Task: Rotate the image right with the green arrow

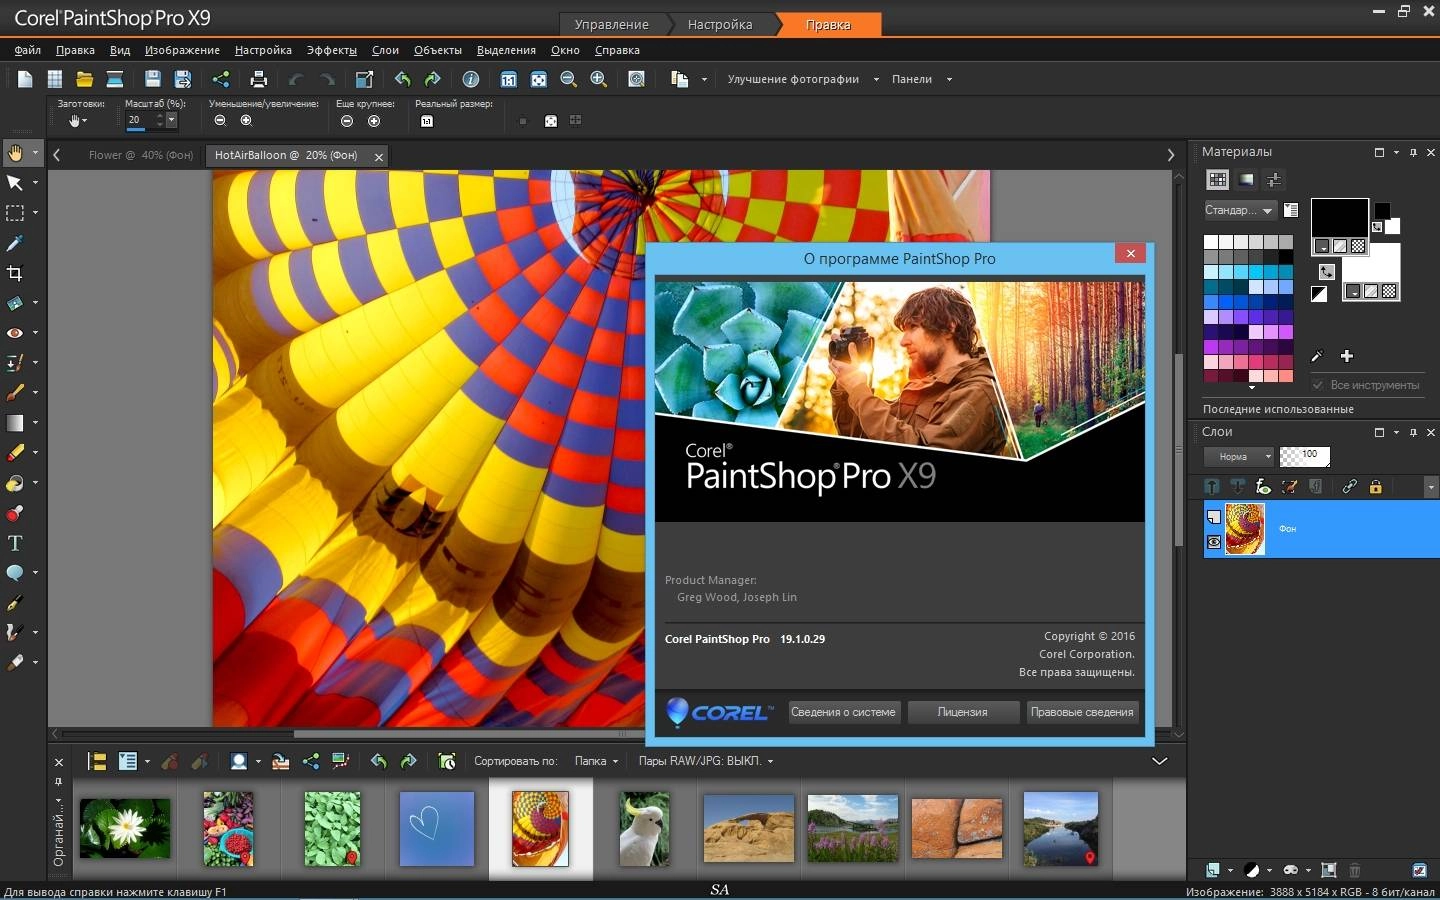Action: click(432, 79)
